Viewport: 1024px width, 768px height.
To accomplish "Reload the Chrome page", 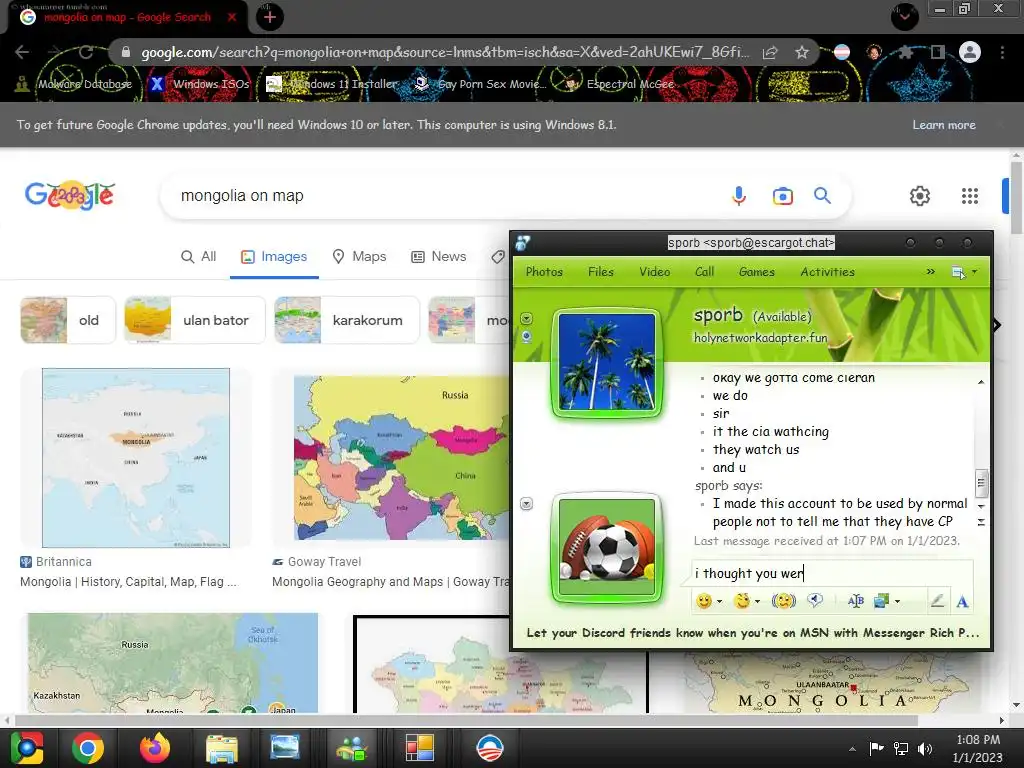I will pos(86,52).
